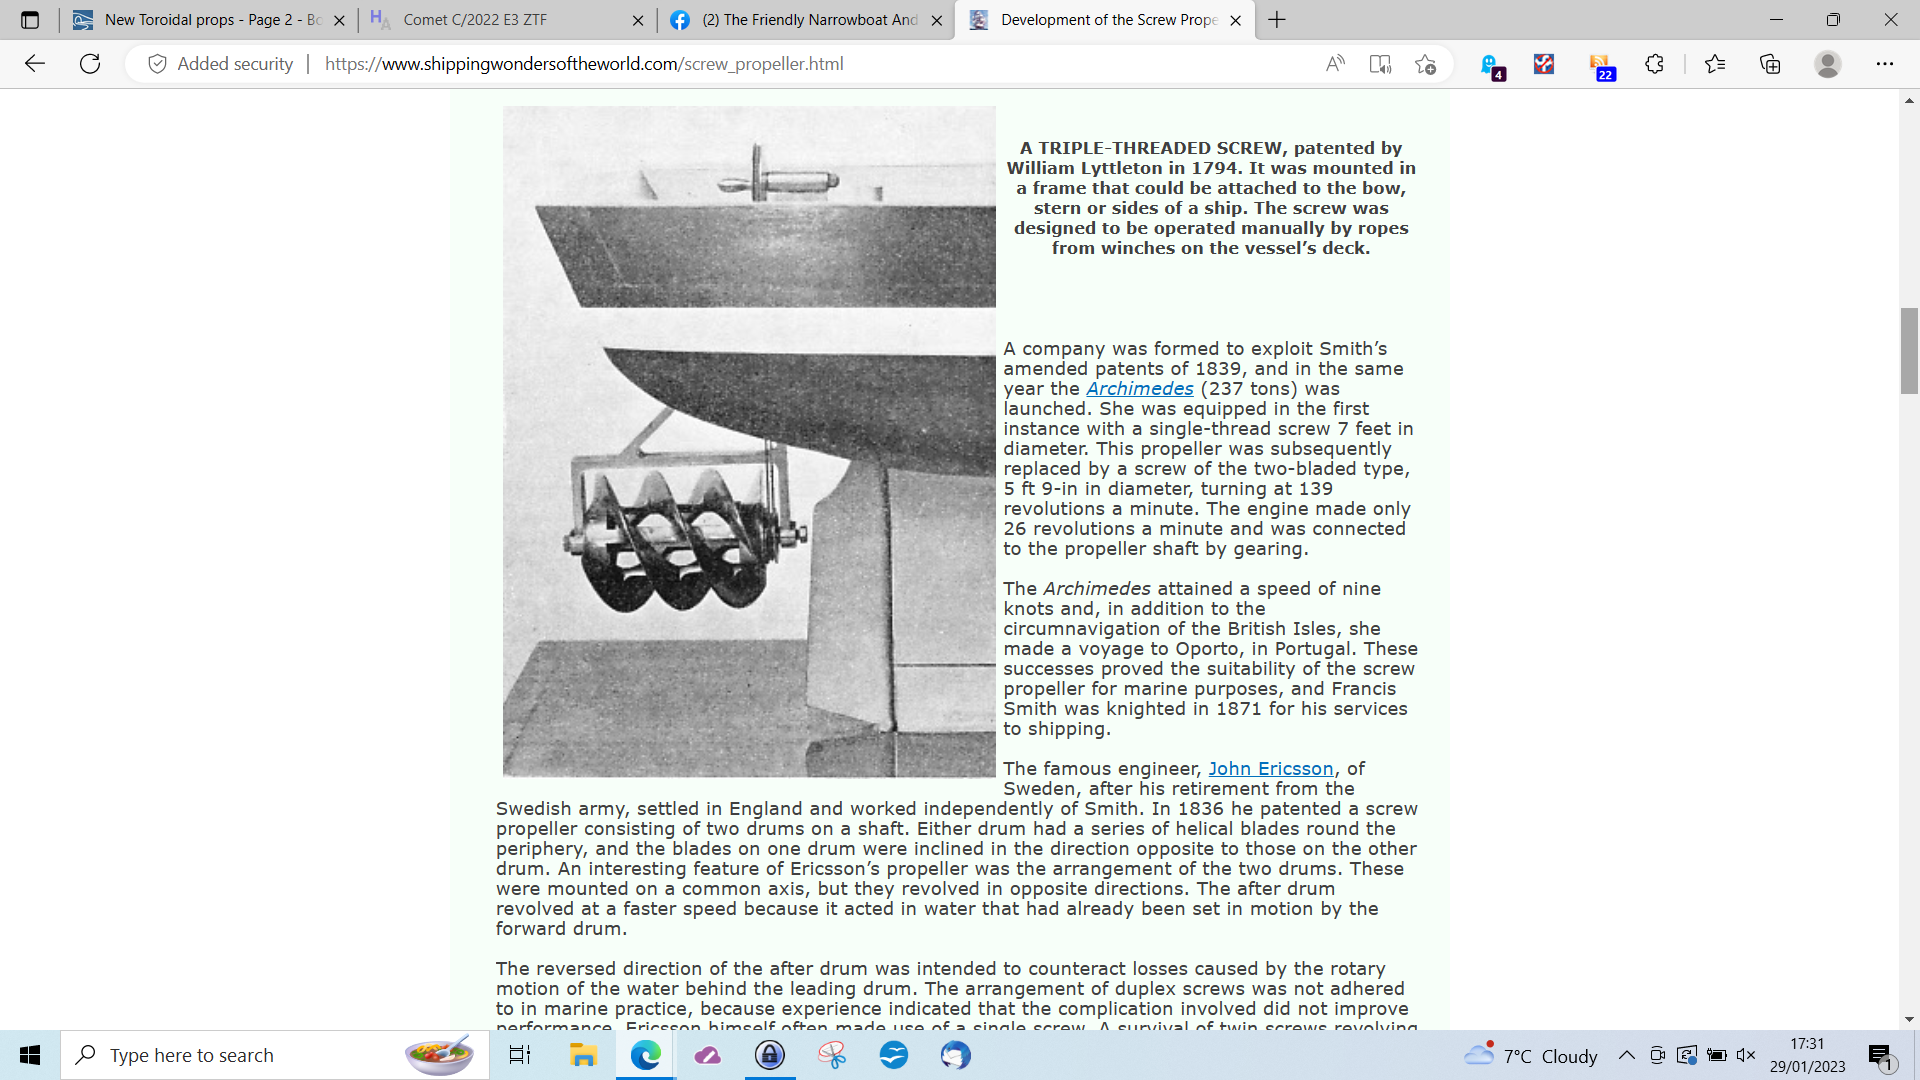The image size is (1920, 1080).
Task: Open Settings and more menu
Action: pos(1885,64)
